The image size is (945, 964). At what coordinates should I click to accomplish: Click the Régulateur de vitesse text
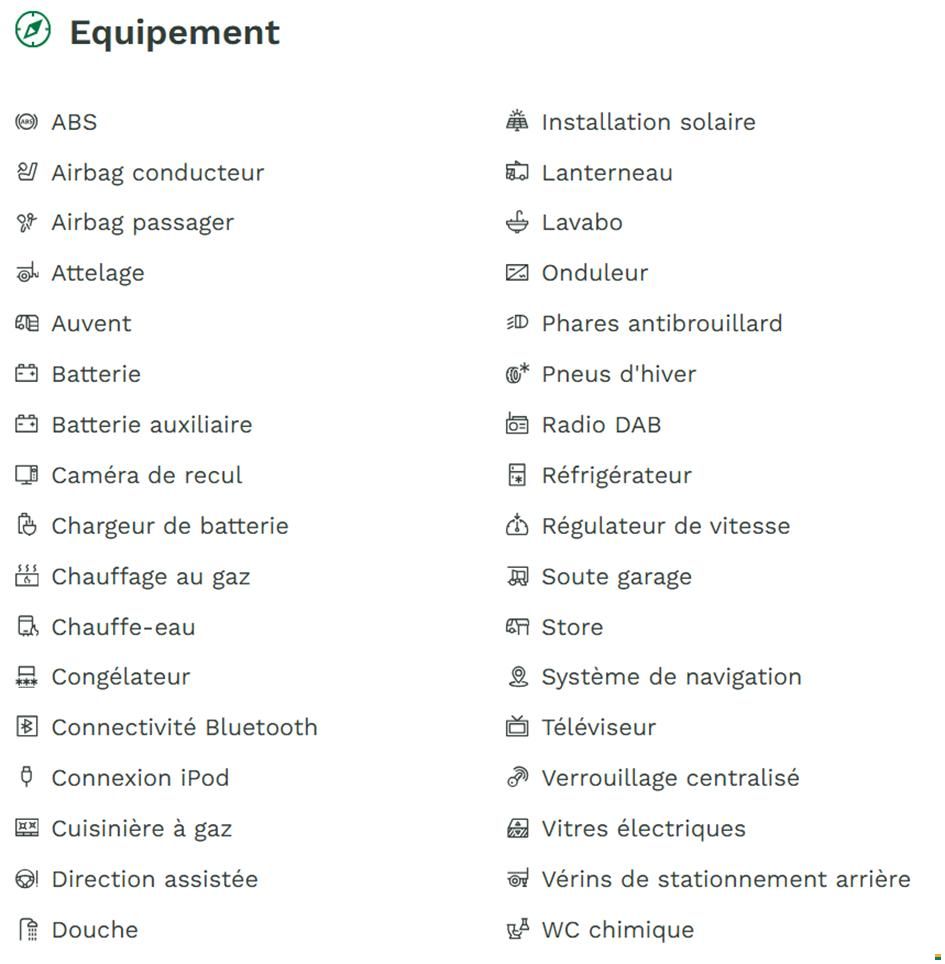point(665,526)
